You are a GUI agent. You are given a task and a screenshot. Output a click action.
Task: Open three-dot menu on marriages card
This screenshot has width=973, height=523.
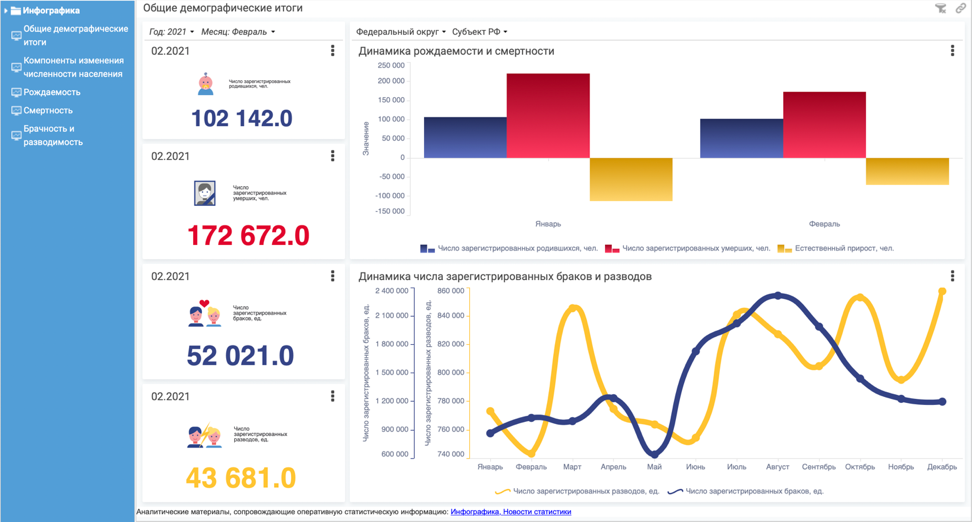[333, 276]
